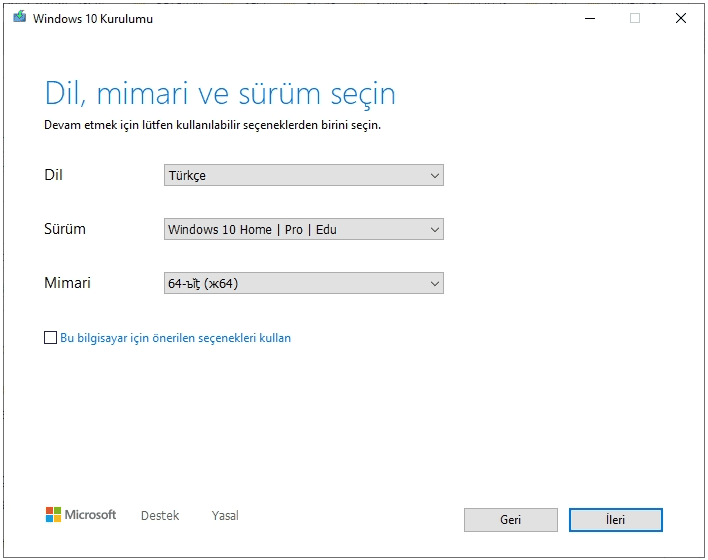Click the 'Devam etmek için lütfen' instruction text
The width and height of the screenshot is (708, 560).
212,125
